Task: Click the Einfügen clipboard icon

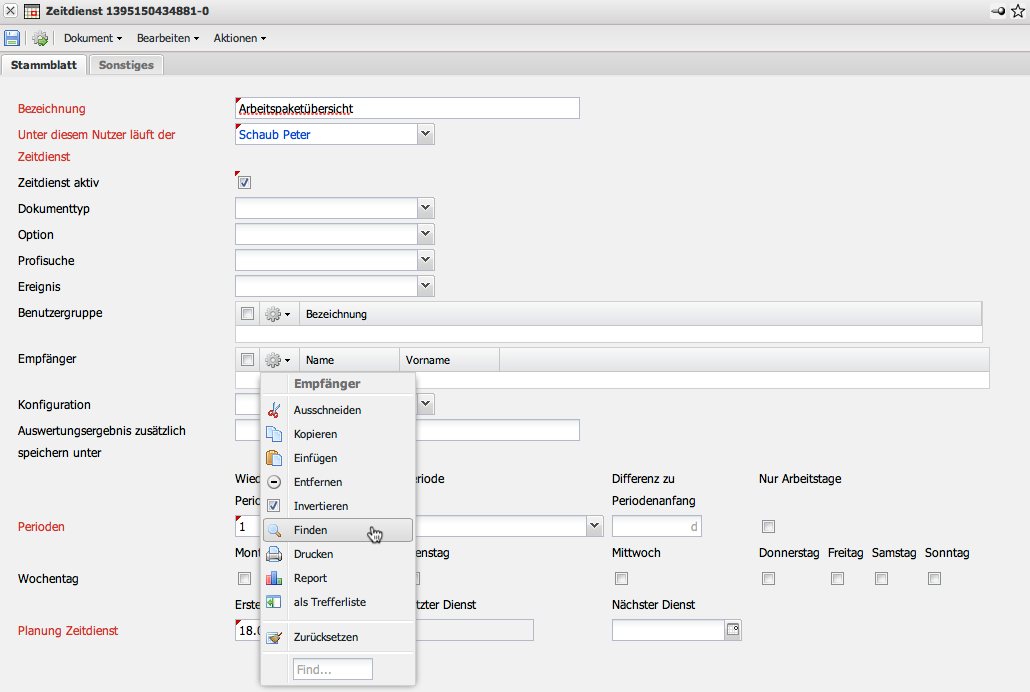Action: click(274, 458)
